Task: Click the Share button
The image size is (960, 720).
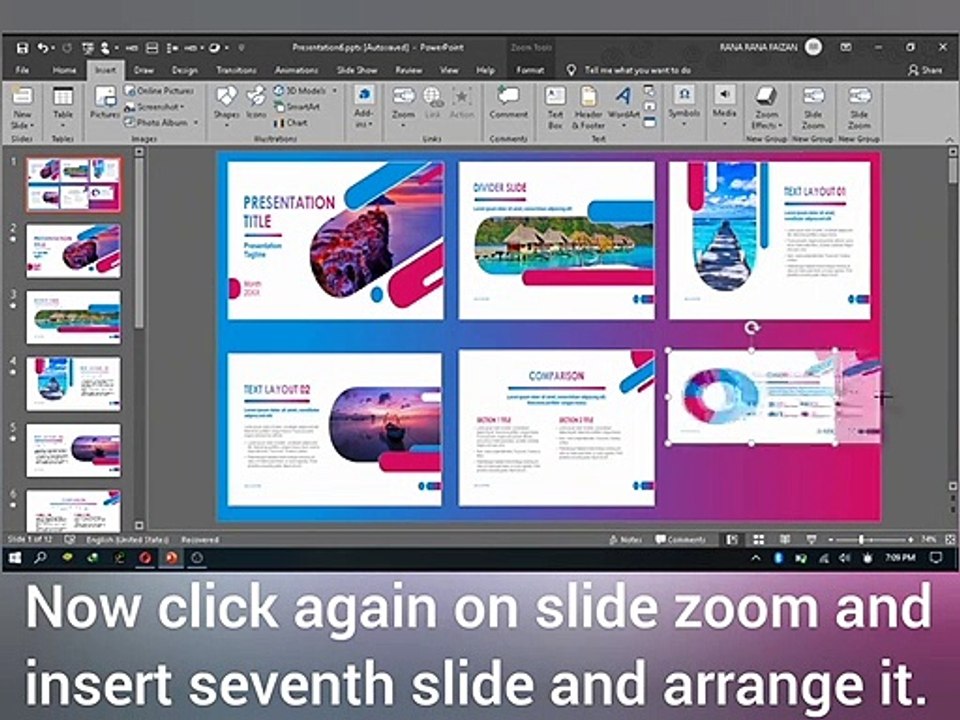Action: click(925, 70)
